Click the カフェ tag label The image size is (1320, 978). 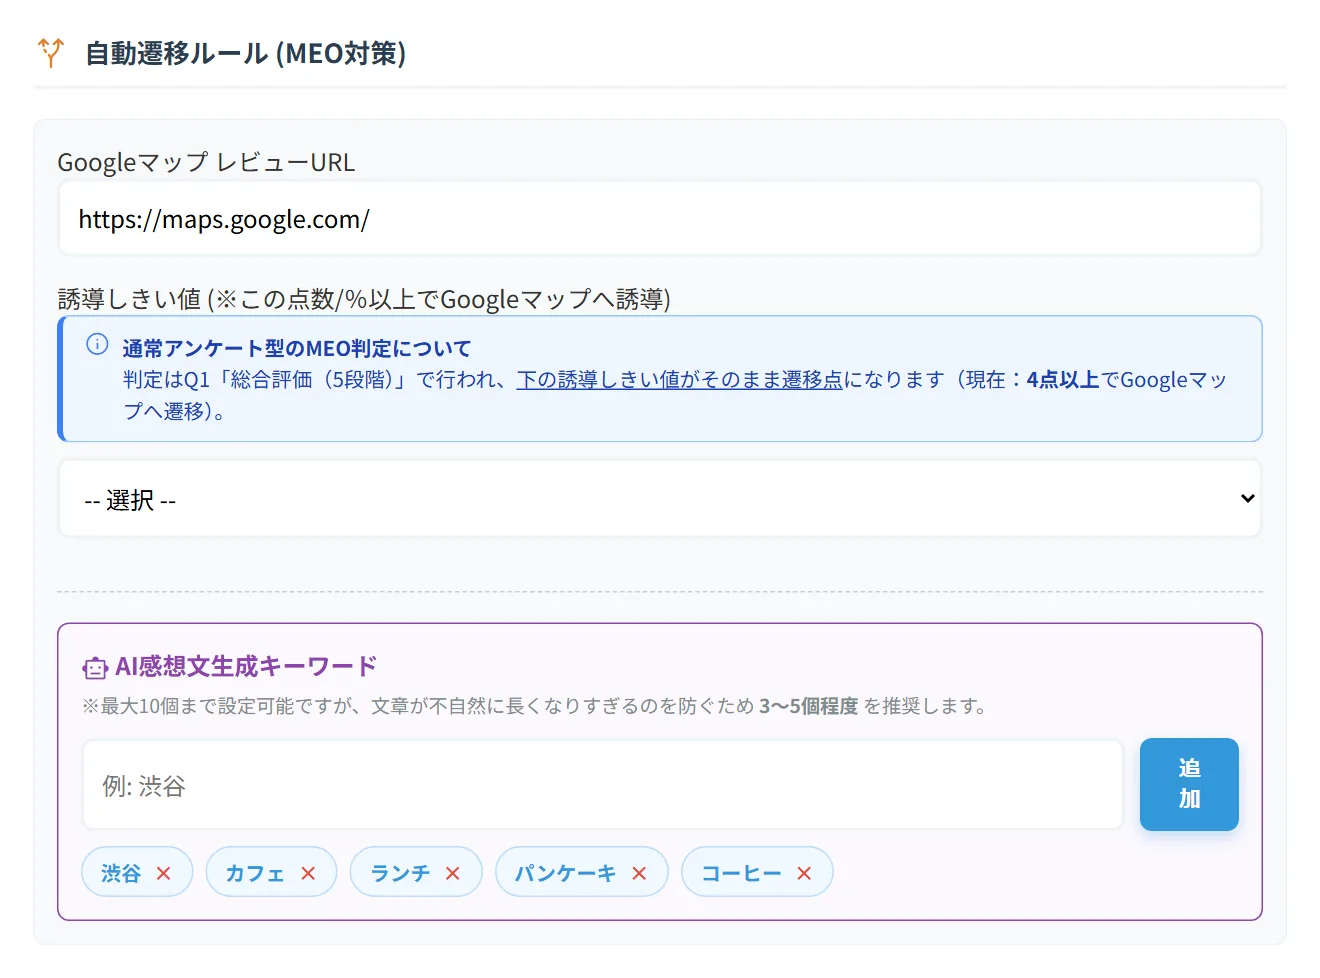point(255,873)
